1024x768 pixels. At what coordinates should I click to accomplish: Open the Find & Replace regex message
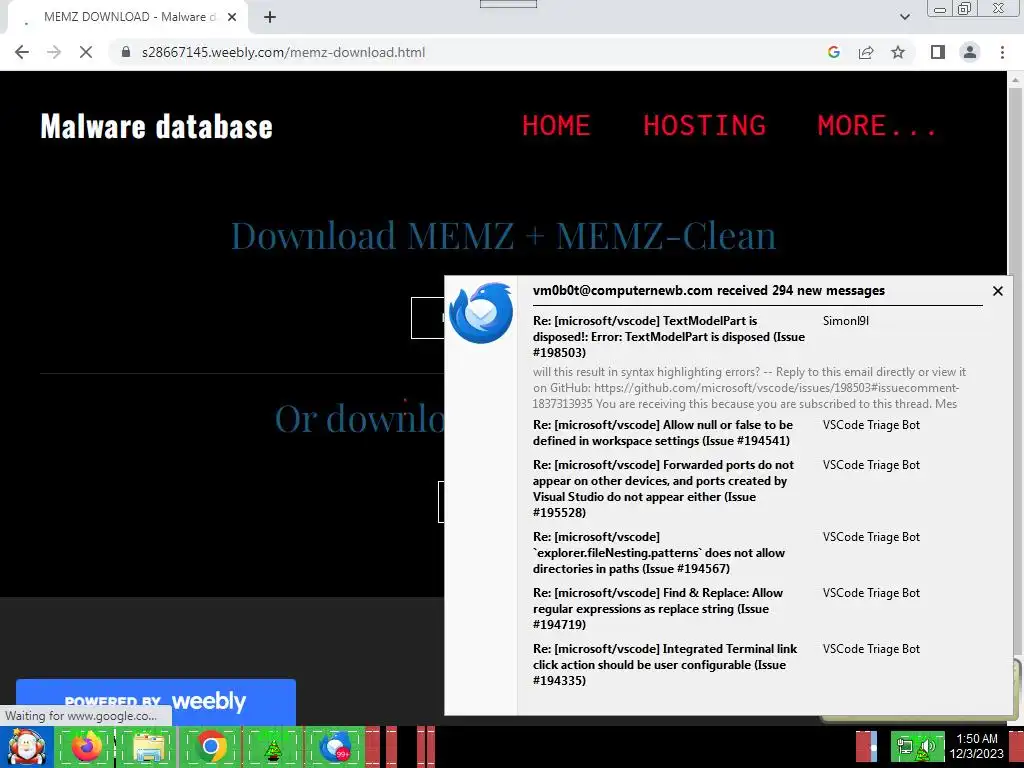(658, 609)
